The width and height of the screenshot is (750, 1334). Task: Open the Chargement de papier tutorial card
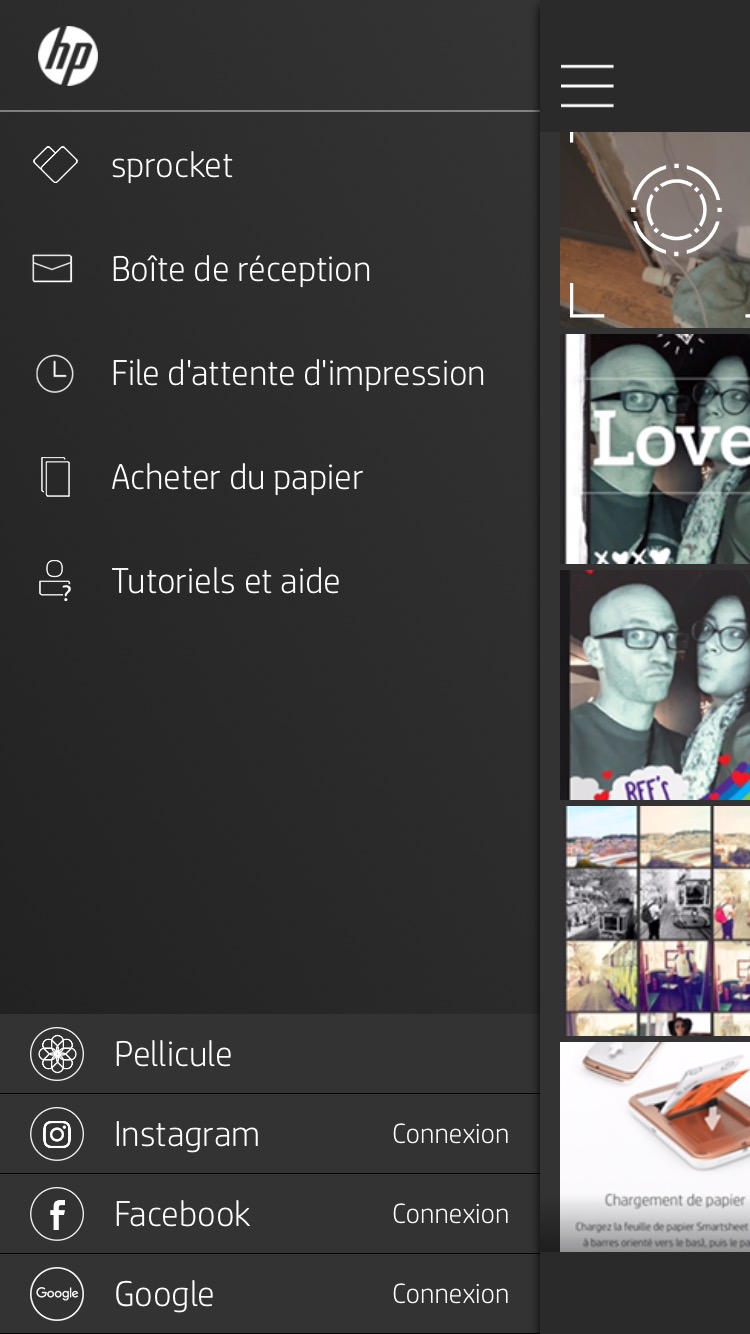[x=655, y=1146]
